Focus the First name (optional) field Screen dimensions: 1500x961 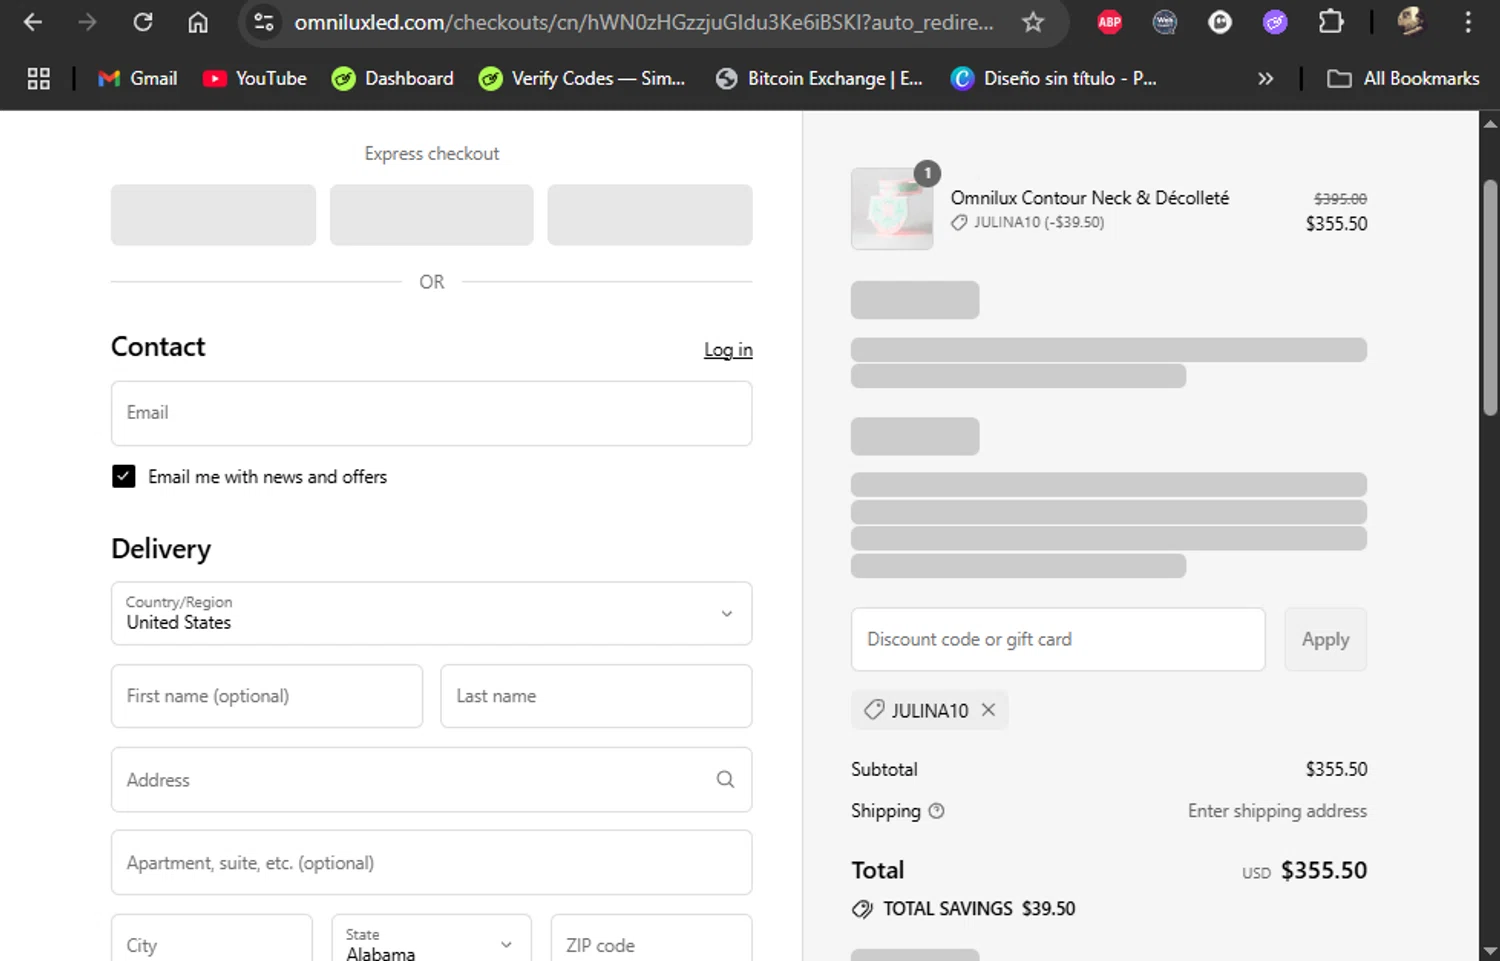267,696
